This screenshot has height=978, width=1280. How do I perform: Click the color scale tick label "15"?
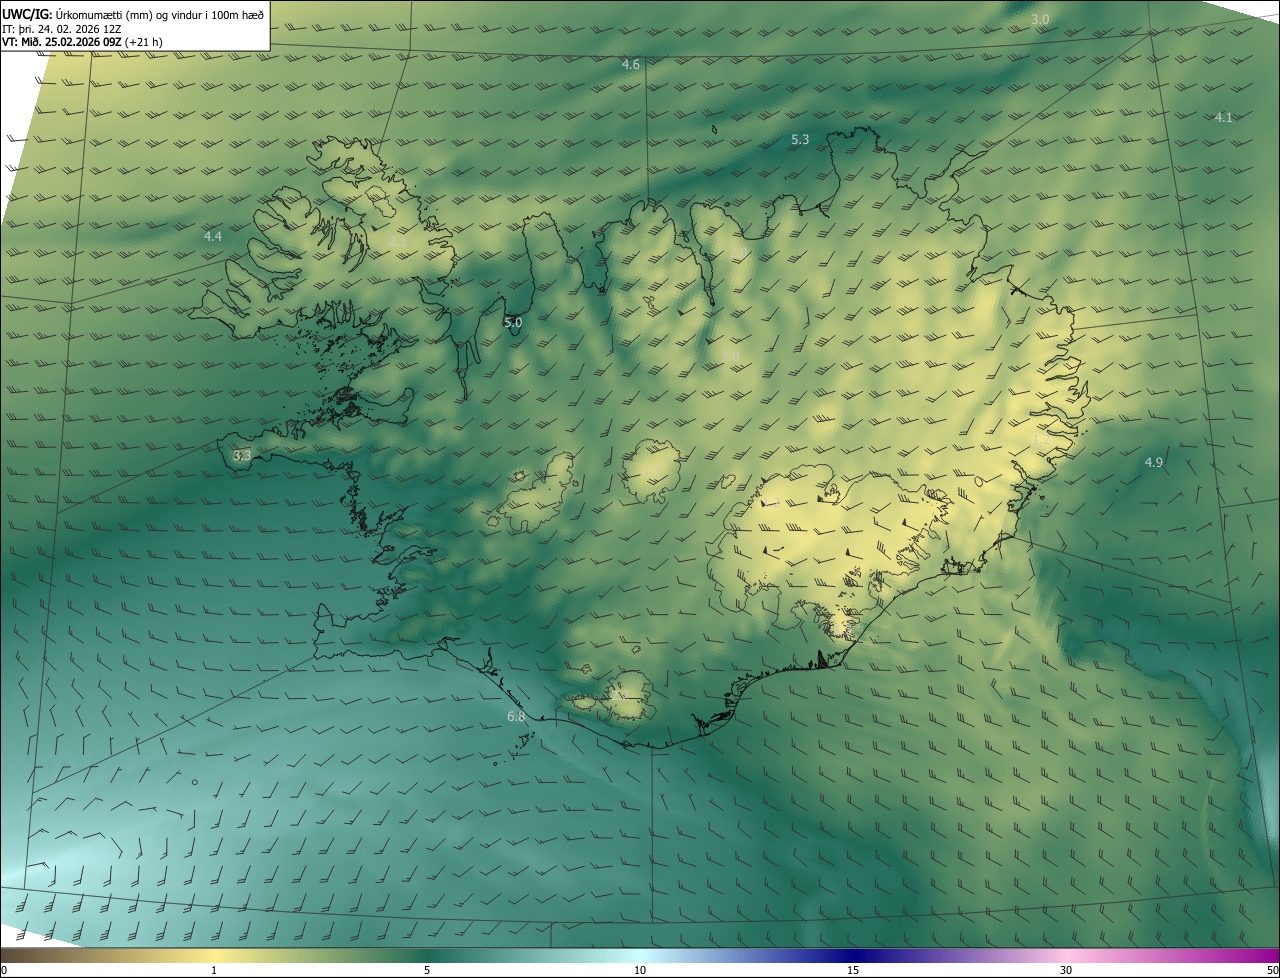(853, 970)
